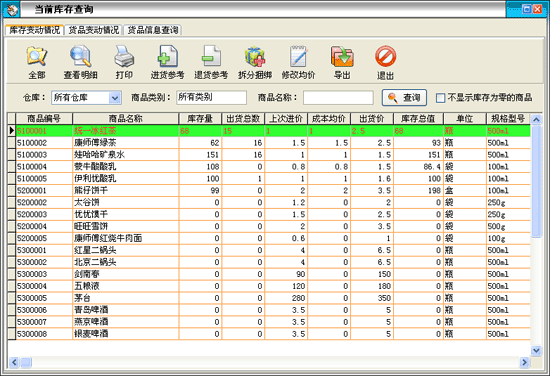This screenshot has height=376, width=550.
Task: Click the 打印 printer icon
Action: 124,56
